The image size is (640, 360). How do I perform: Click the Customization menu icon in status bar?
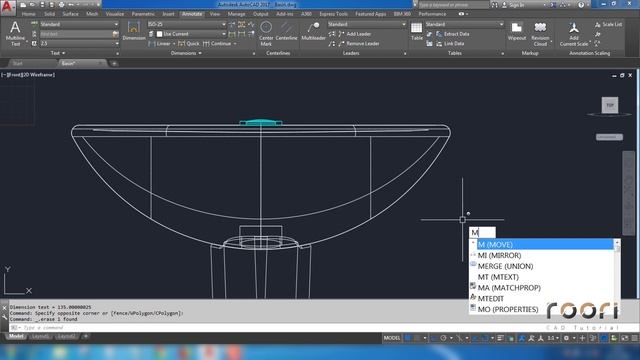[x=635, y=338]
